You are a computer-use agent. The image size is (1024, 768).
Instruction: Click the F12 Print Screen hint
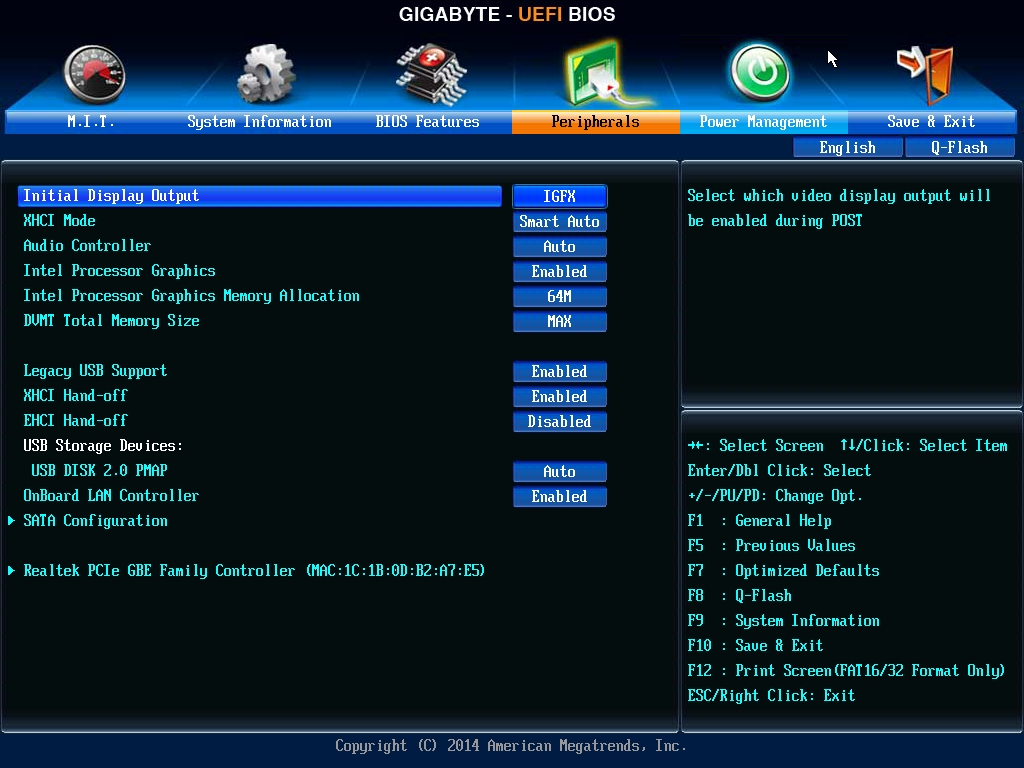coord(846,670)
